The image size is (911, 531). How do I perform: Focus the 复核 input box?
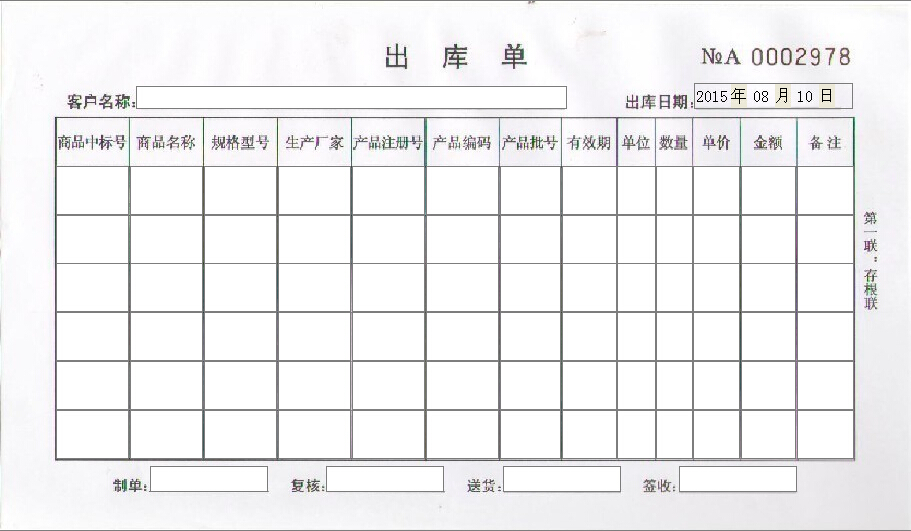tap(385, 479)
